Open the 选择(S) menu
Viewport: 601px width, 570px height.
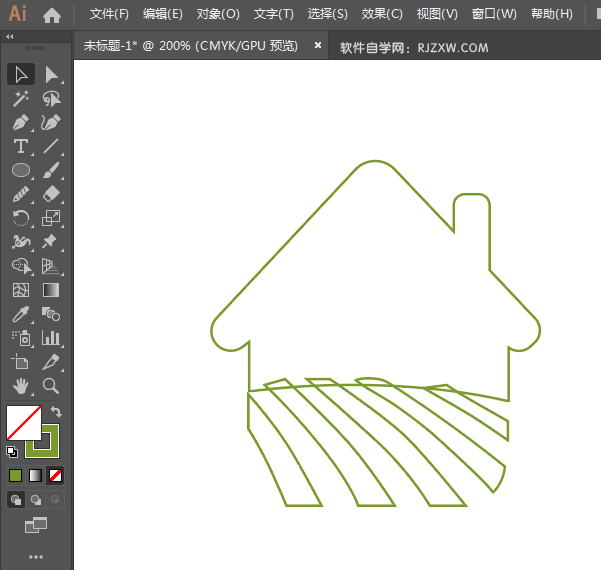(328, 14)
